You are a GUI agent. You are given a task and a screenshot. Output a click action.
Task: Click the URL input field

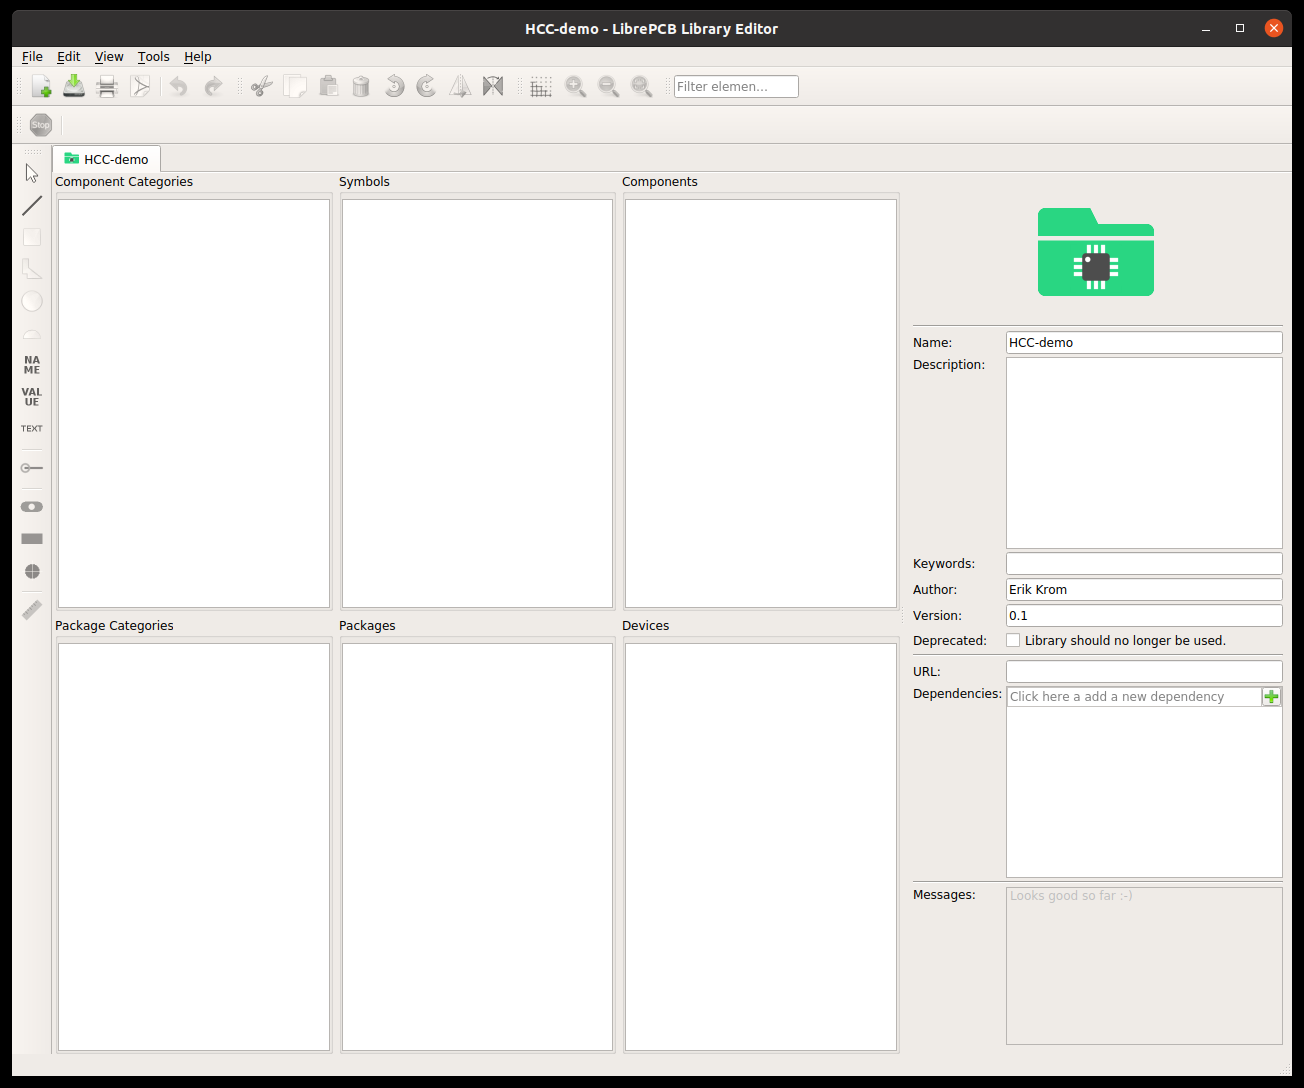click(x=1144, y=672)
